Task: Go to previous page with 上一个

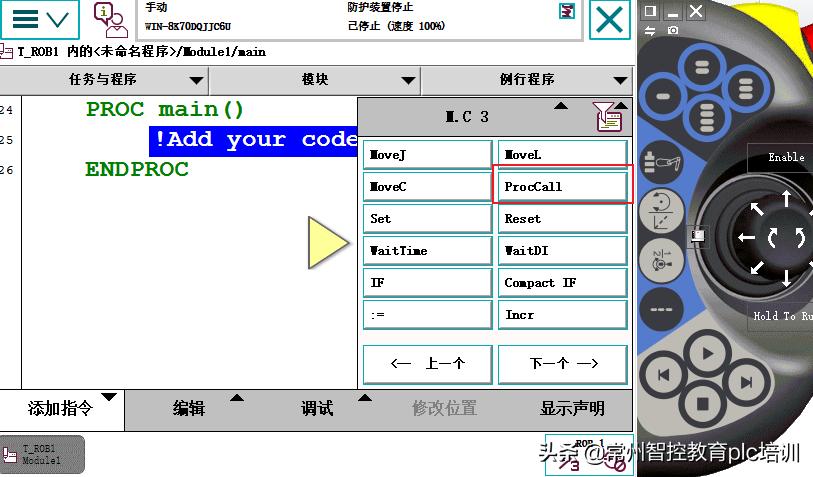Action: (x=427, y=364)
